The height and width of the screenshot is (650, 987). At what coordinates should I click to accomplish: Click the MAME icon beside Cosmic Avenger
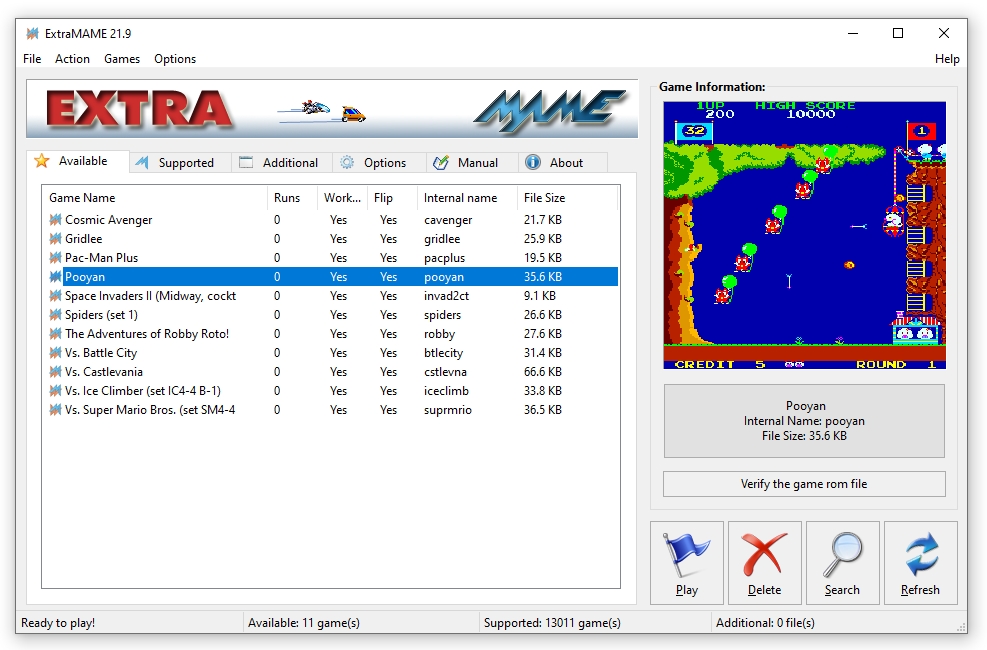click(x=56, y=220)
